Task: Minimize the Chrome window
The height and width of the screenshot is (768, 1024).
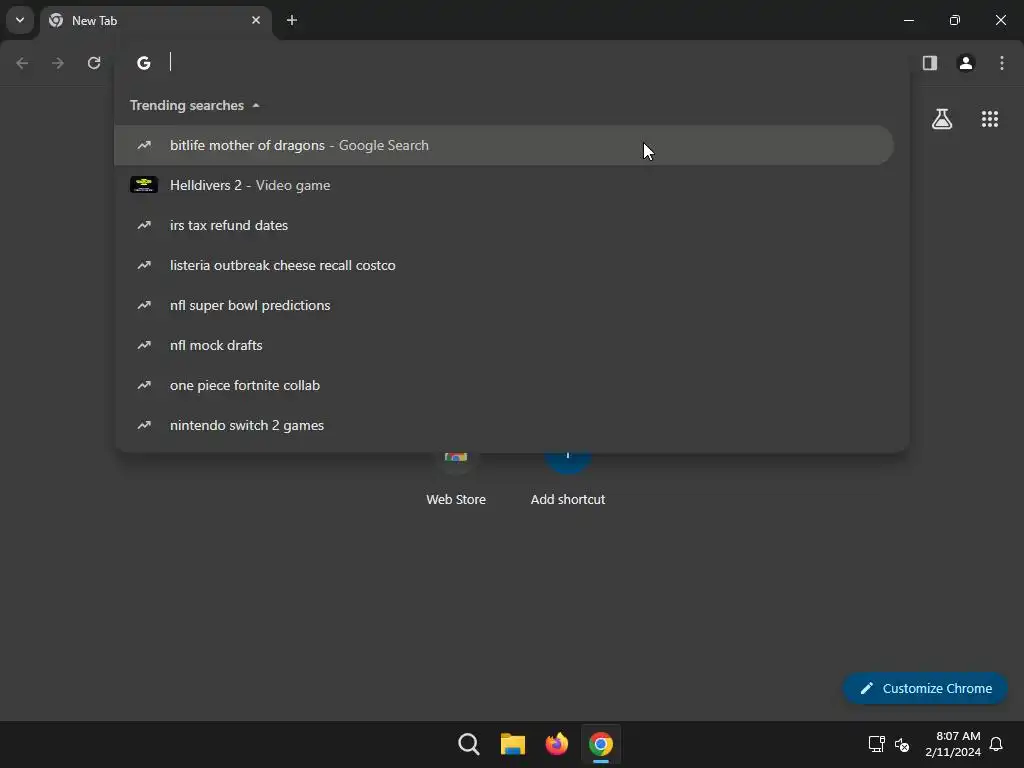Action: click(x=908, y=20)
